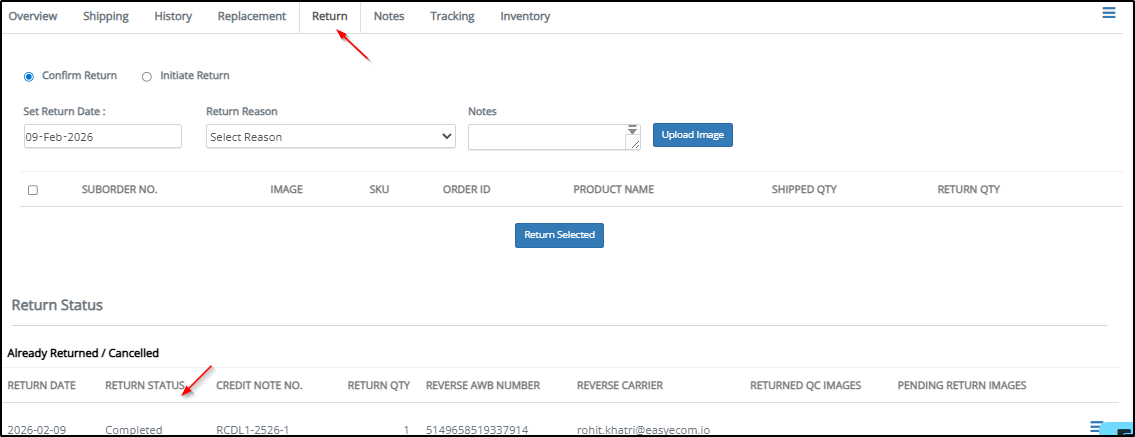The height and width of the screenshot is (437, 1135).
Task: Select the Initiate Return radio option
Action: pyautogui.click(x=147, y=76)
